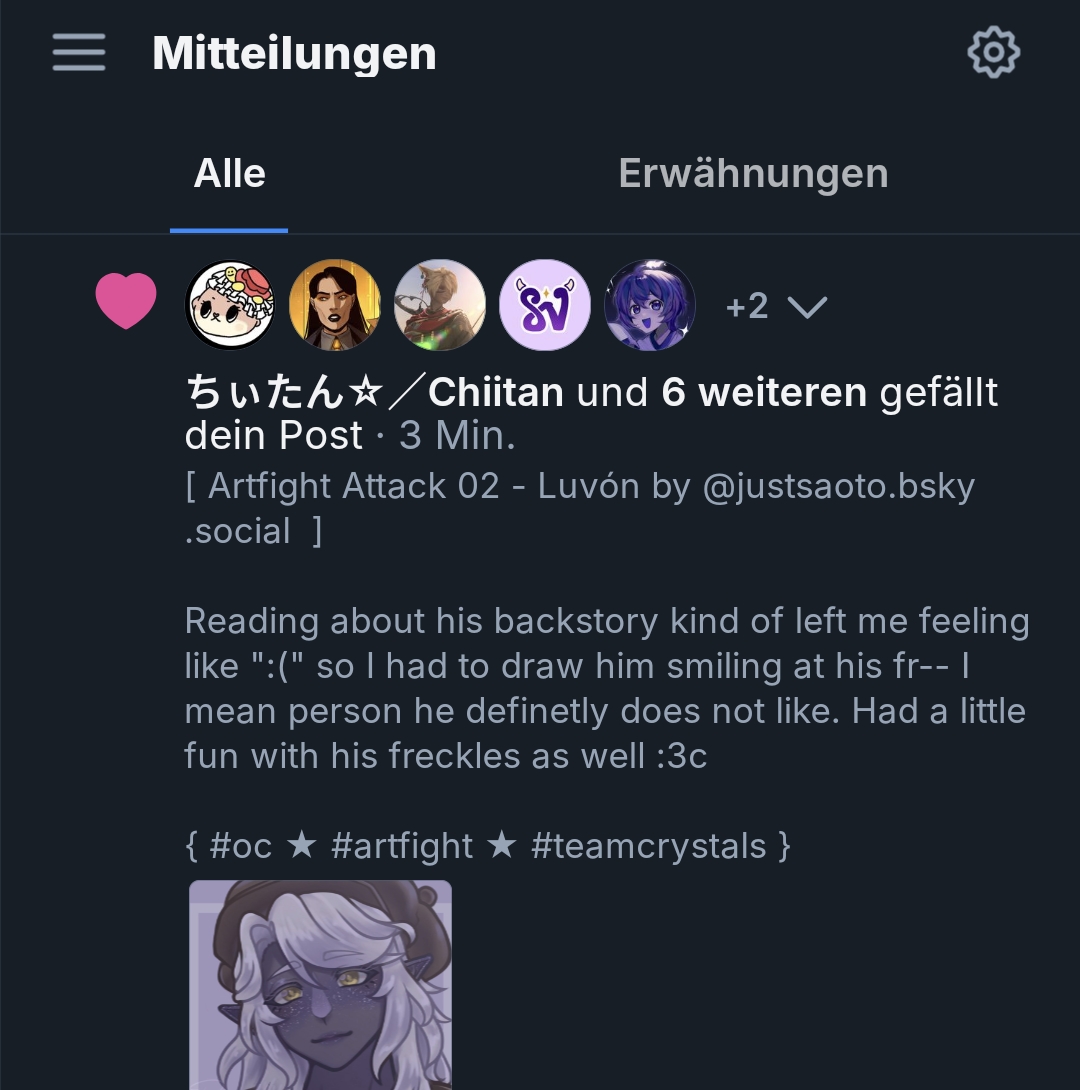The height and width of the screenshot is (1090, 1080).
Task: Open the #artfight hashtag
Action: coord(401,846)
